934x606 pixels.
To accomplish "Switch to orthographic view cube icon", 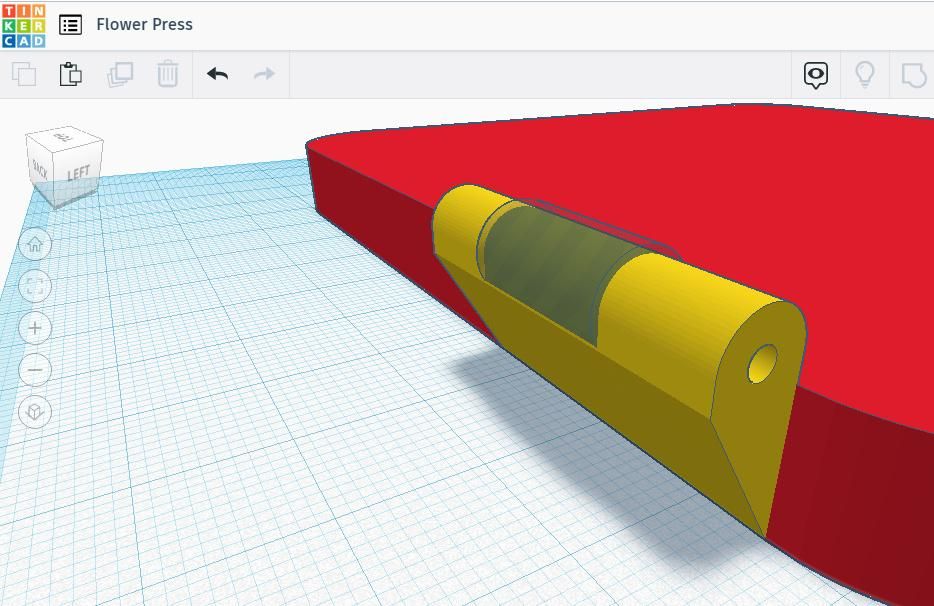I will 35,411.
